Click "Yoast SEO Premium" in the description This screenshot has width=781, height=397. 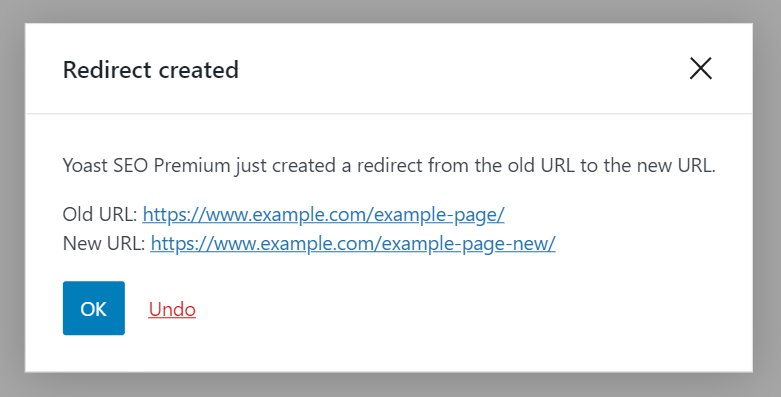pos(146,165)
